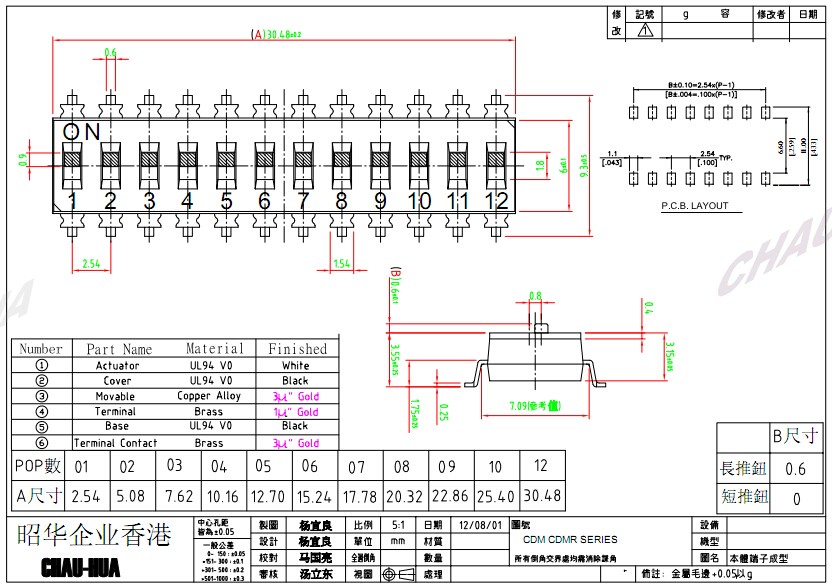Click the projection view symbol beside 視圖
The height and width of the screenshot is (586, 832).
point(398,574)
